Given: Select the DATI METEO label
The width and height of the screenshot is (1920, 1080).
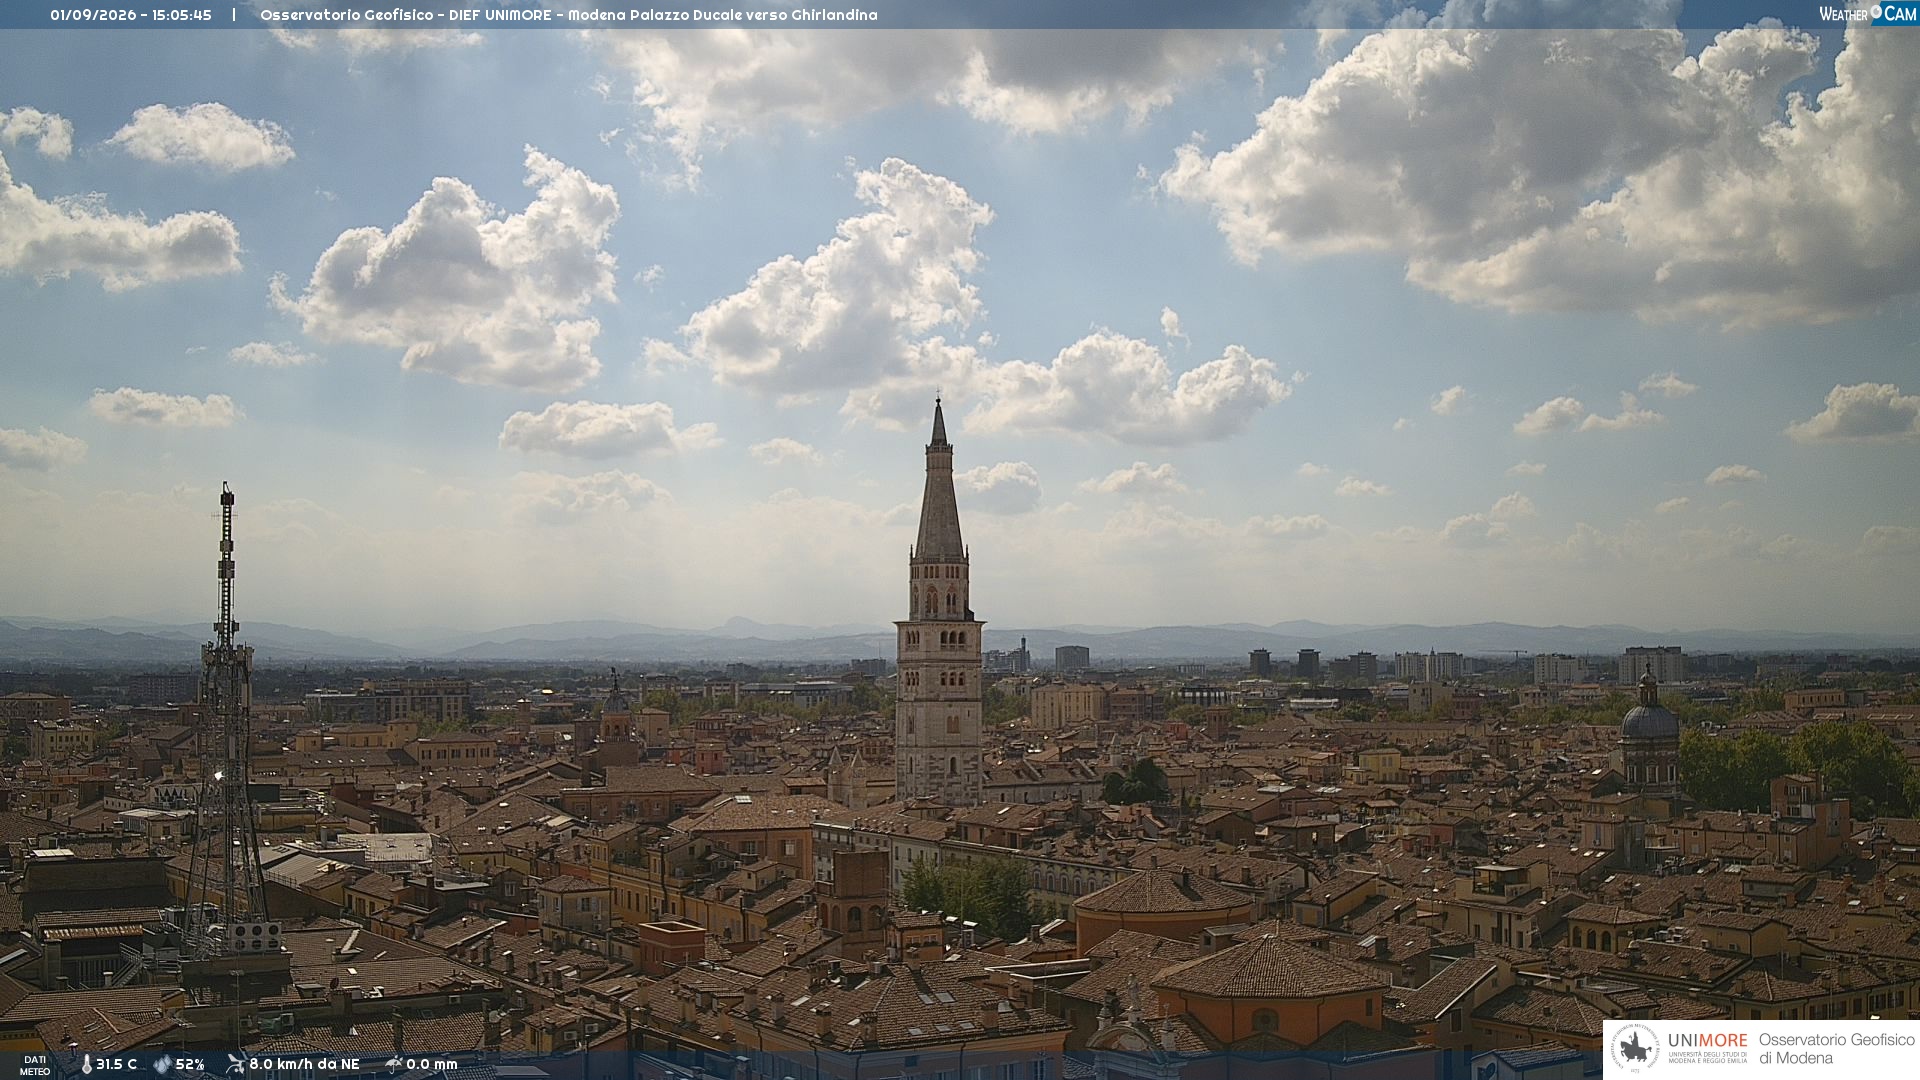Looking at the screenshot, I should coord(35,1065).
